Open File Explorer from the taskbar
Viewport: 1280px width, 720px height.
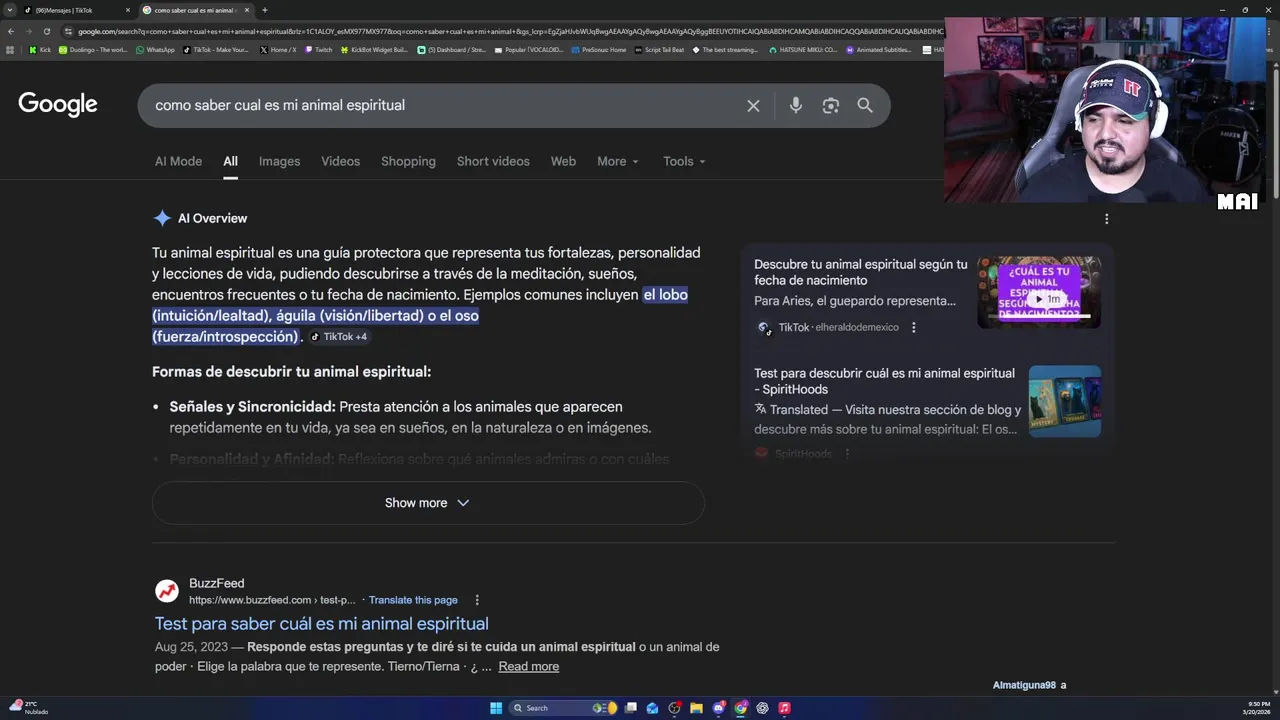pos(696,708)
